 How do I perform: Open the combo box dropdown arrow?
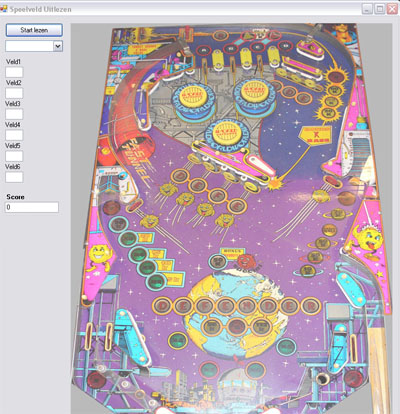tap(58, 46)
